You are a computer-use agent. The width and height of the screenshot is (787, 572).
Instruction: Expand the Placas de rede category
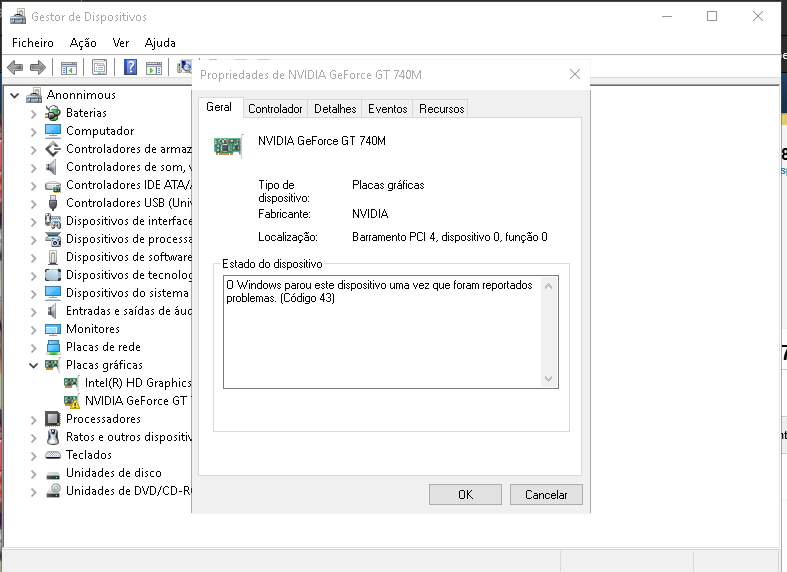[x=34, y=348]
